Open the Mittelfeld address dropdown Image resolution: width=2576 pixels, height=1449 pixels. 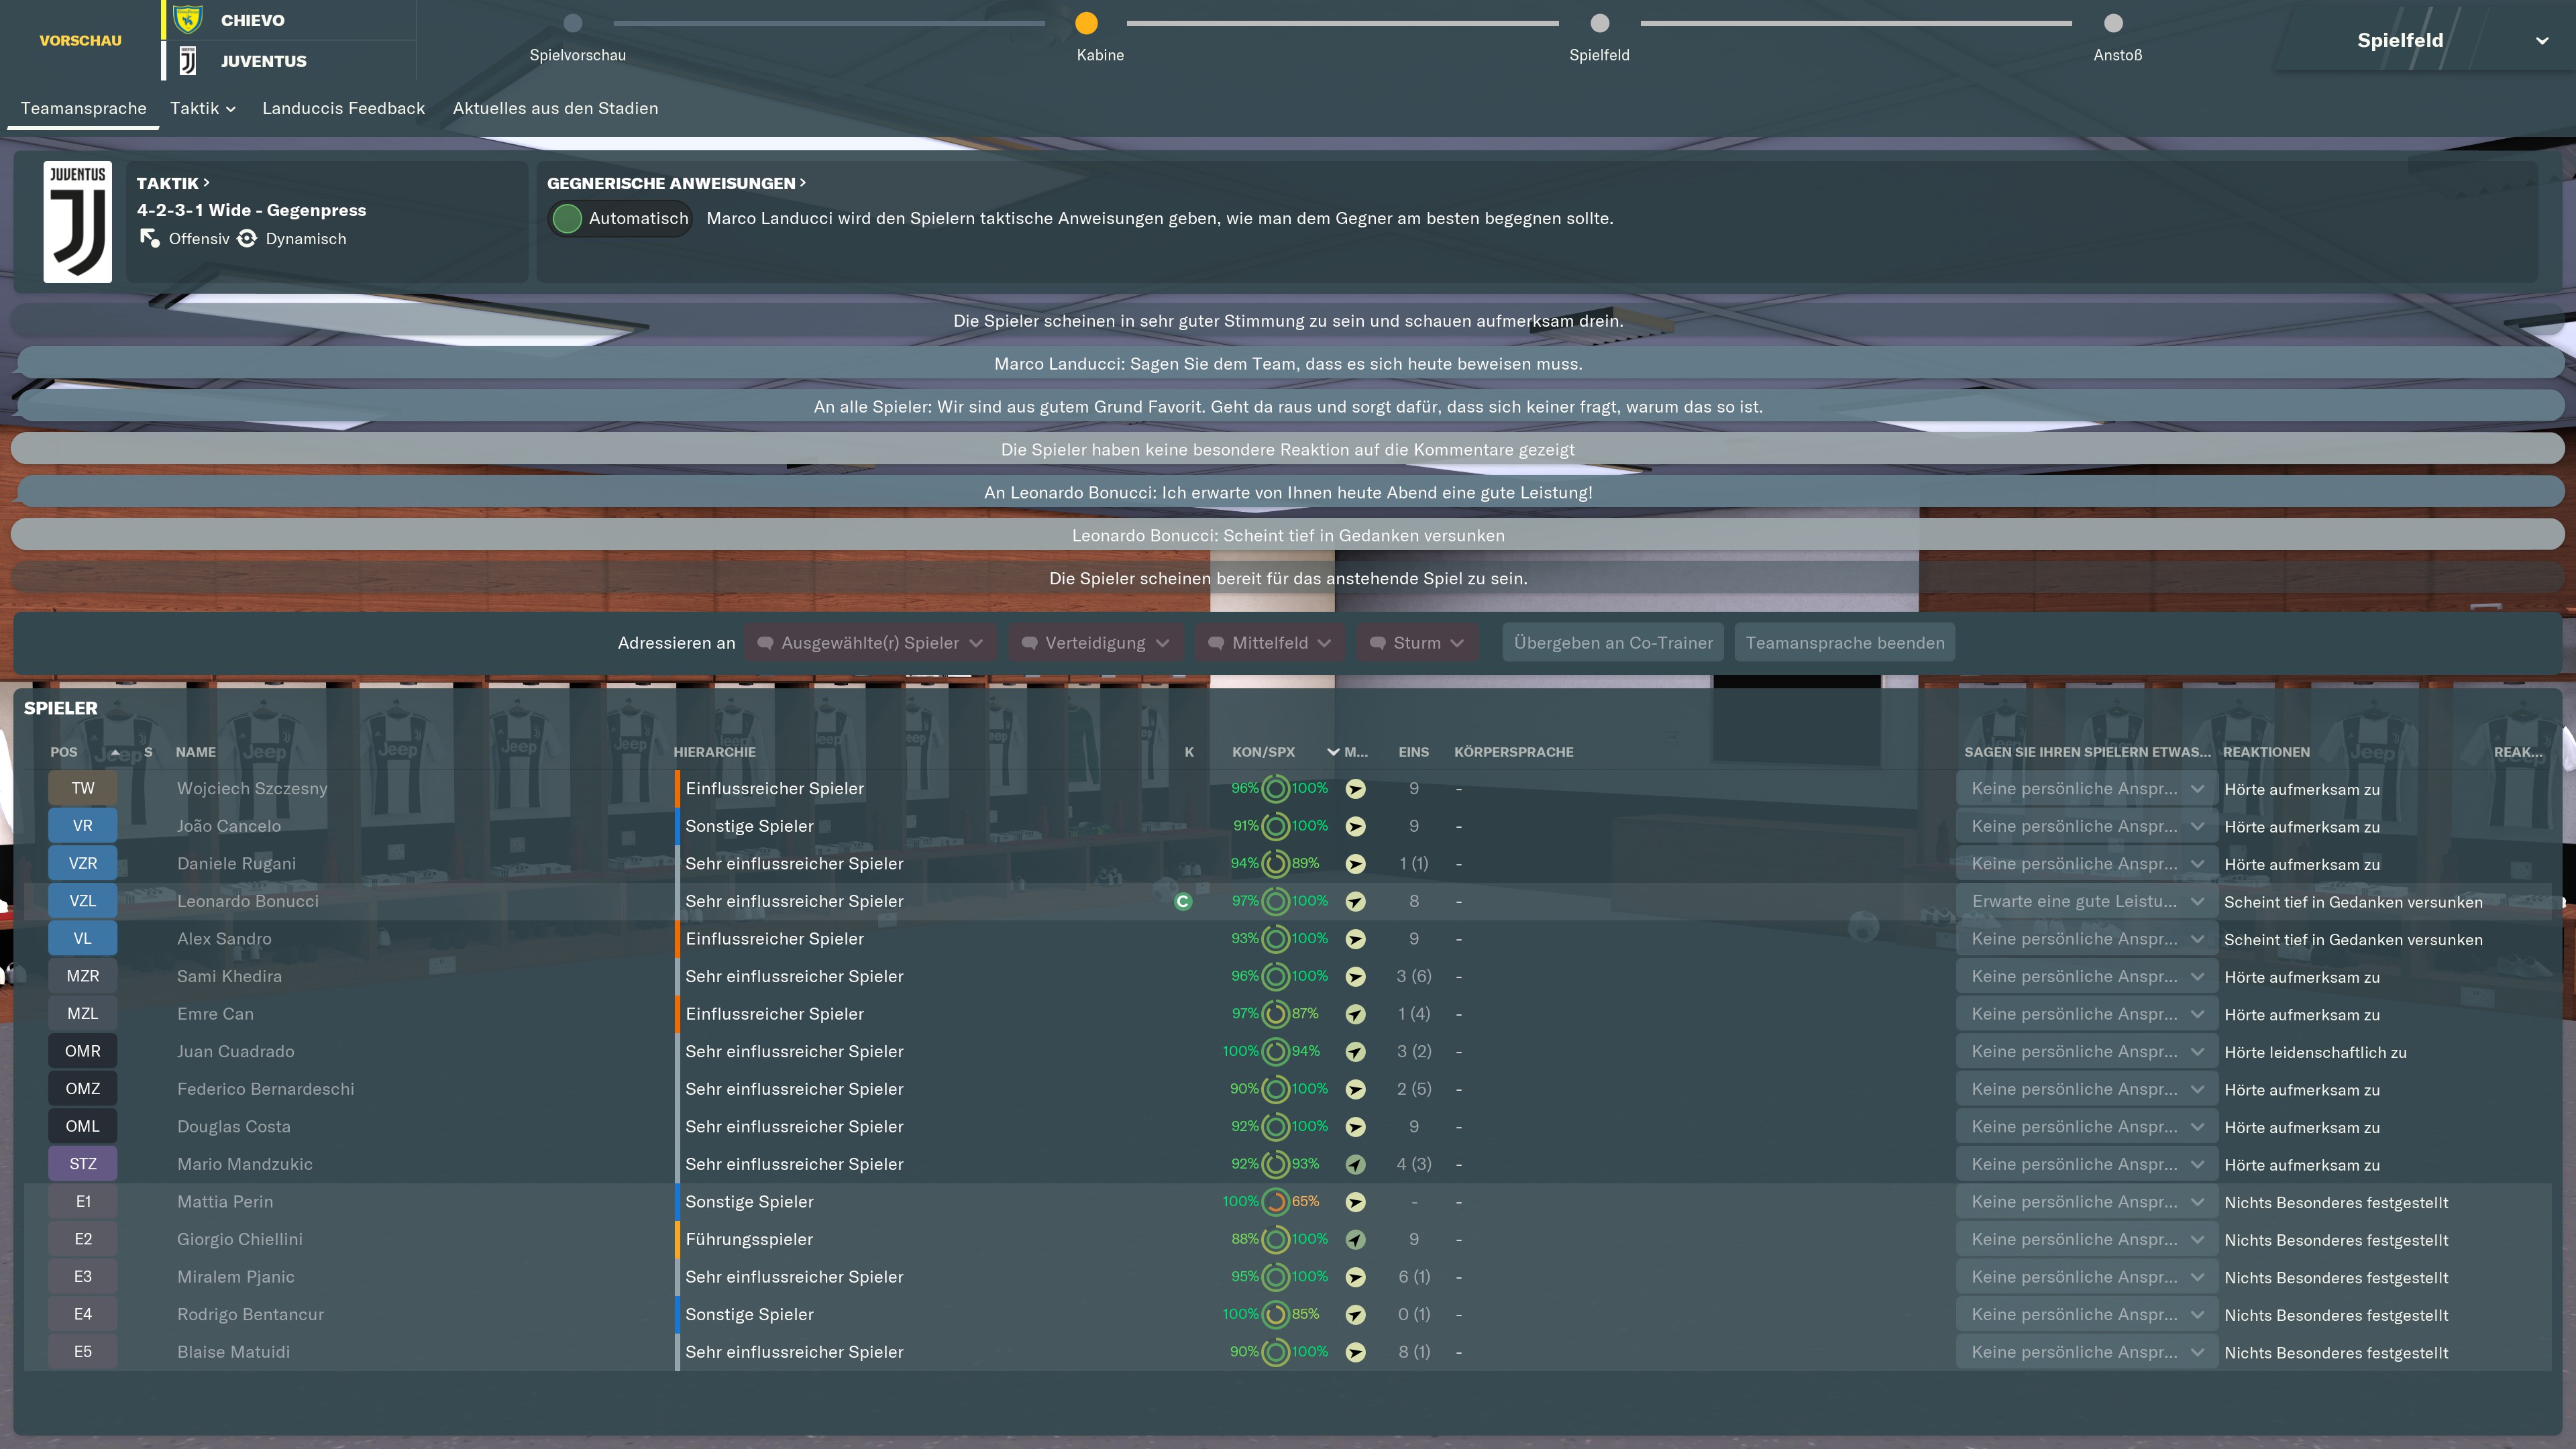[1269, 643]
